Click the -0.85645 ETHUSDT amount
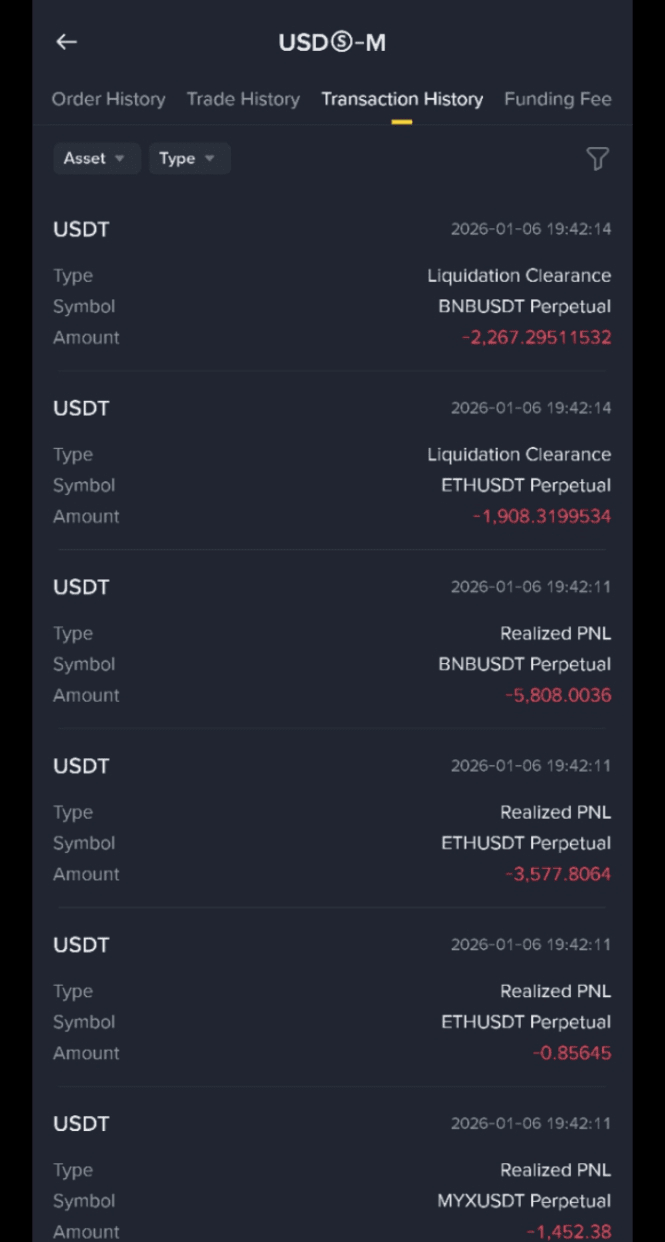Image resolution: width=665 pixels, height=1242 pixels. coord(572,1053)
